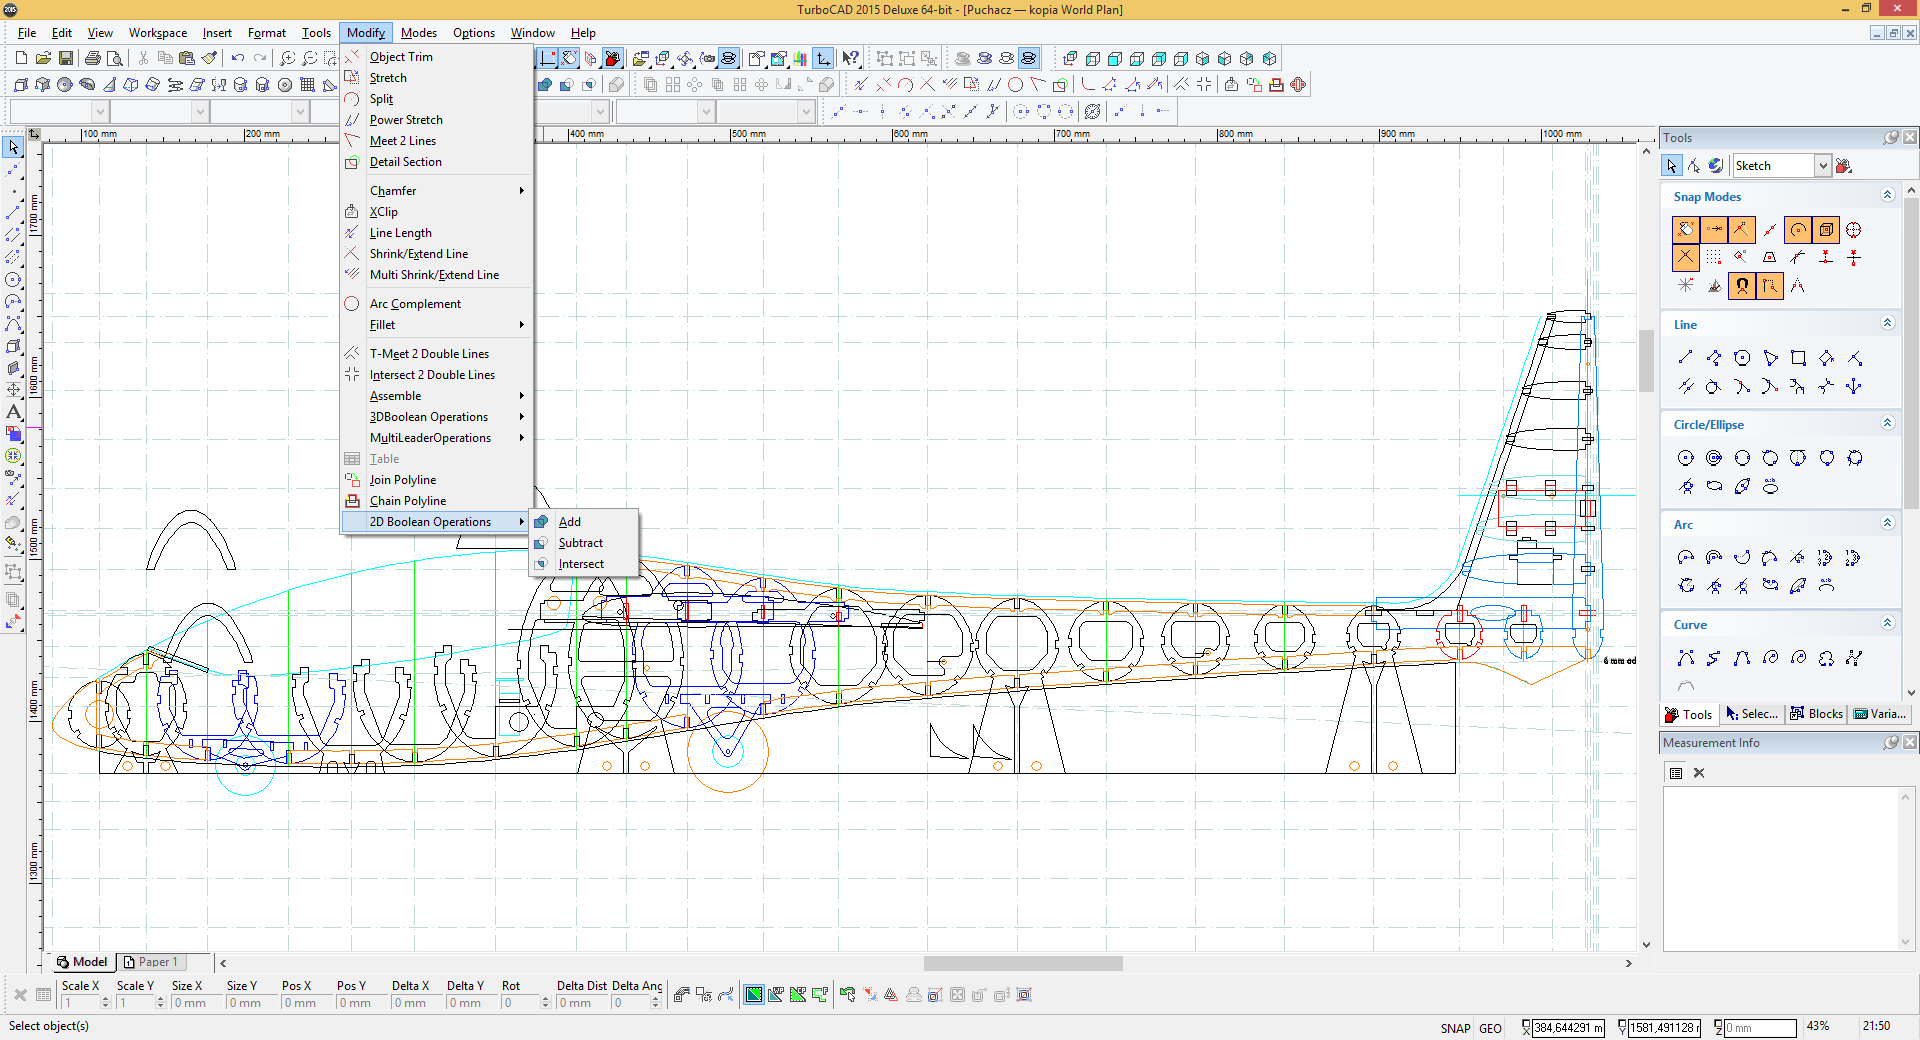Toggle SNAP in the status bar
This screenshot has height=1040, width=1920.
pos(1455,1028)
